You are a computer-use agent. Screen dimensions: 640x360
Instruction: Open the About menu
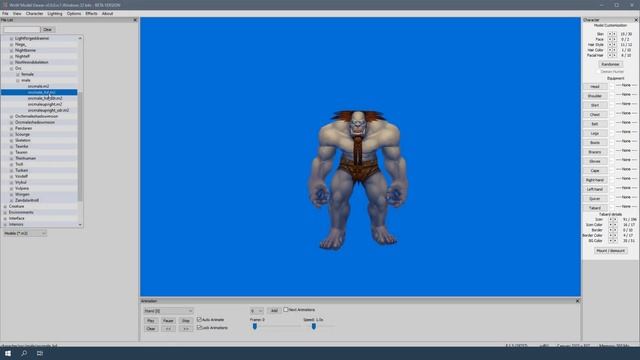(x=107, y=13)
